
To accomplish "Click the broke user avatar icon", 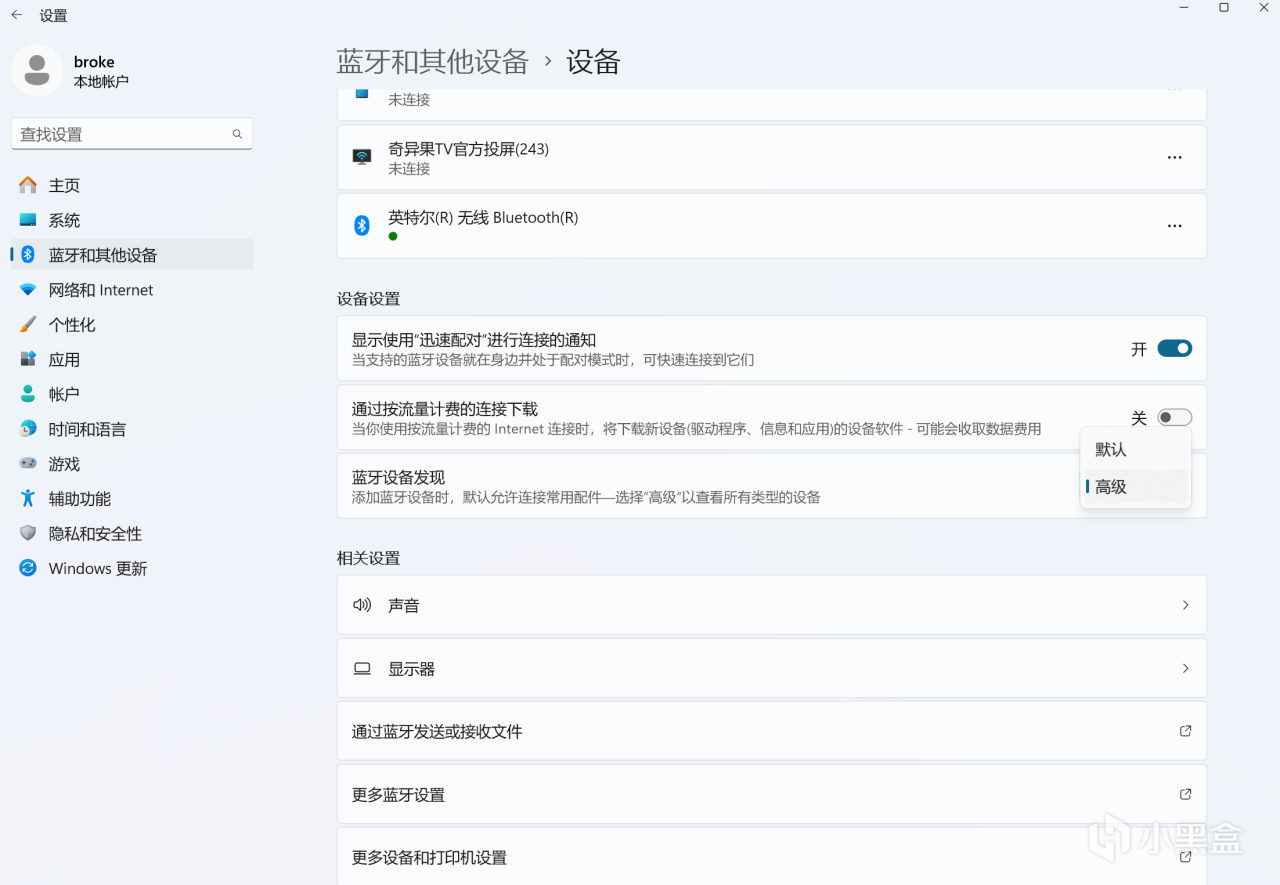I will tap(37, 70).
